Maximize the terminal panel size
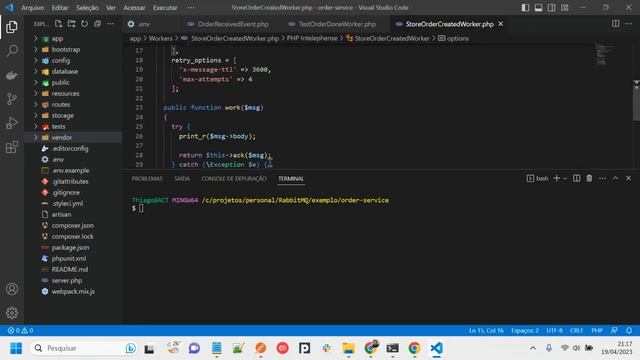The height and width of the screenshot is (360, 640). [616, 178]
